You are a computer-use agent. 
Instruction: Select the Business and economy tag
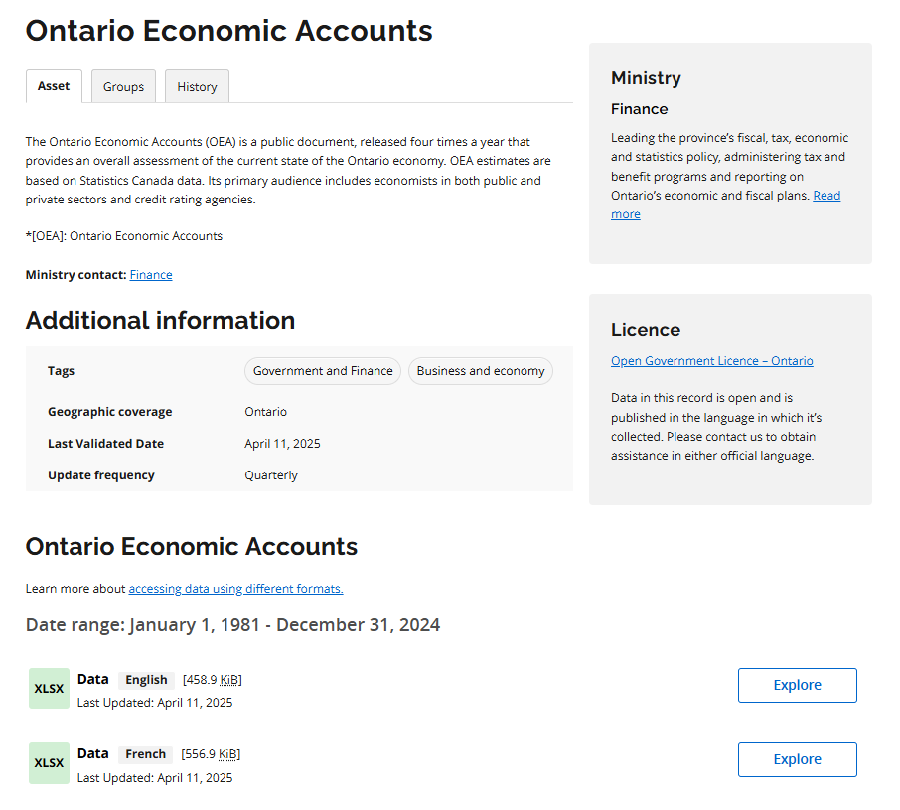[x=480, y=371]
